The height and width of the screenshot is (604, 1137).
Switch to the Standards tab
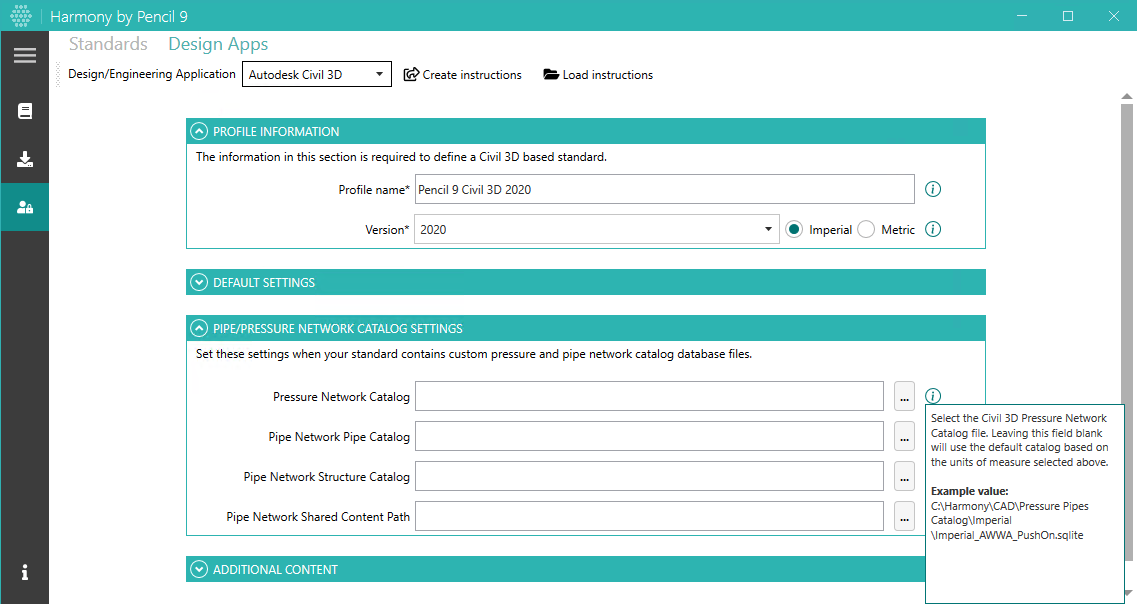point(108,44)
